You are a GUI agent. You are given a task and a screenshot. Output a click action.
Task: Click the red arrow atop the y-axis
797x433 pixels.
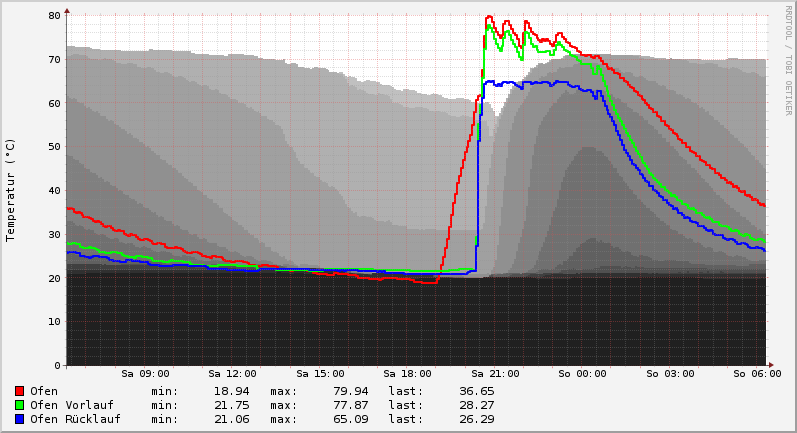point(67,11)
